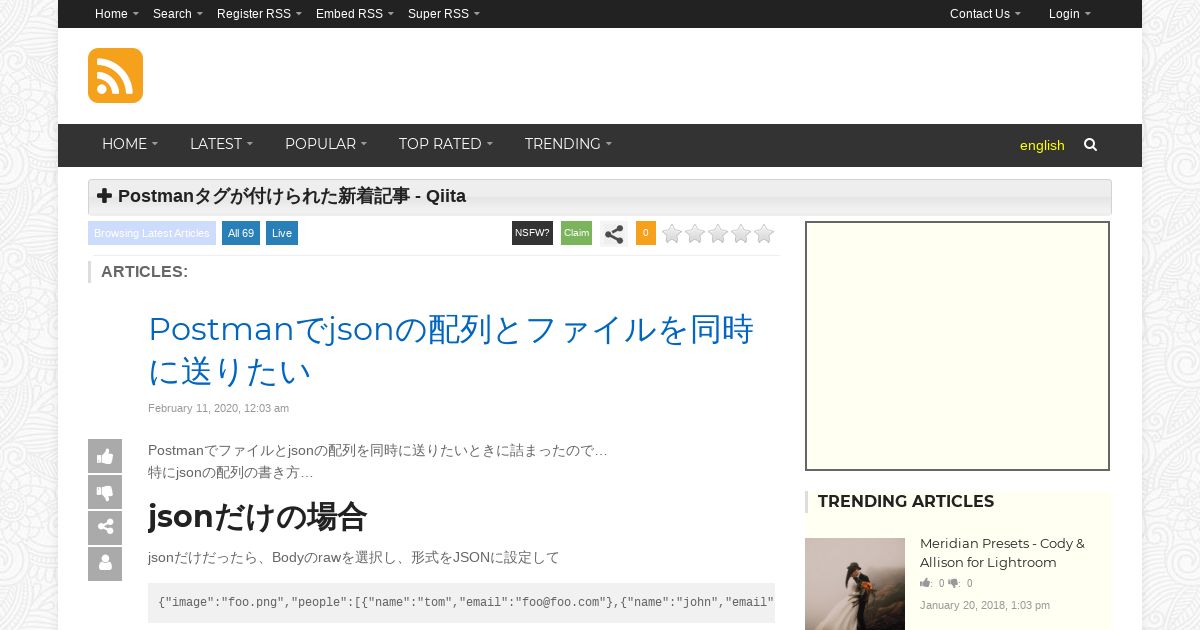
Task: Click the NSFW? button
Action: (x=532, y=233)
